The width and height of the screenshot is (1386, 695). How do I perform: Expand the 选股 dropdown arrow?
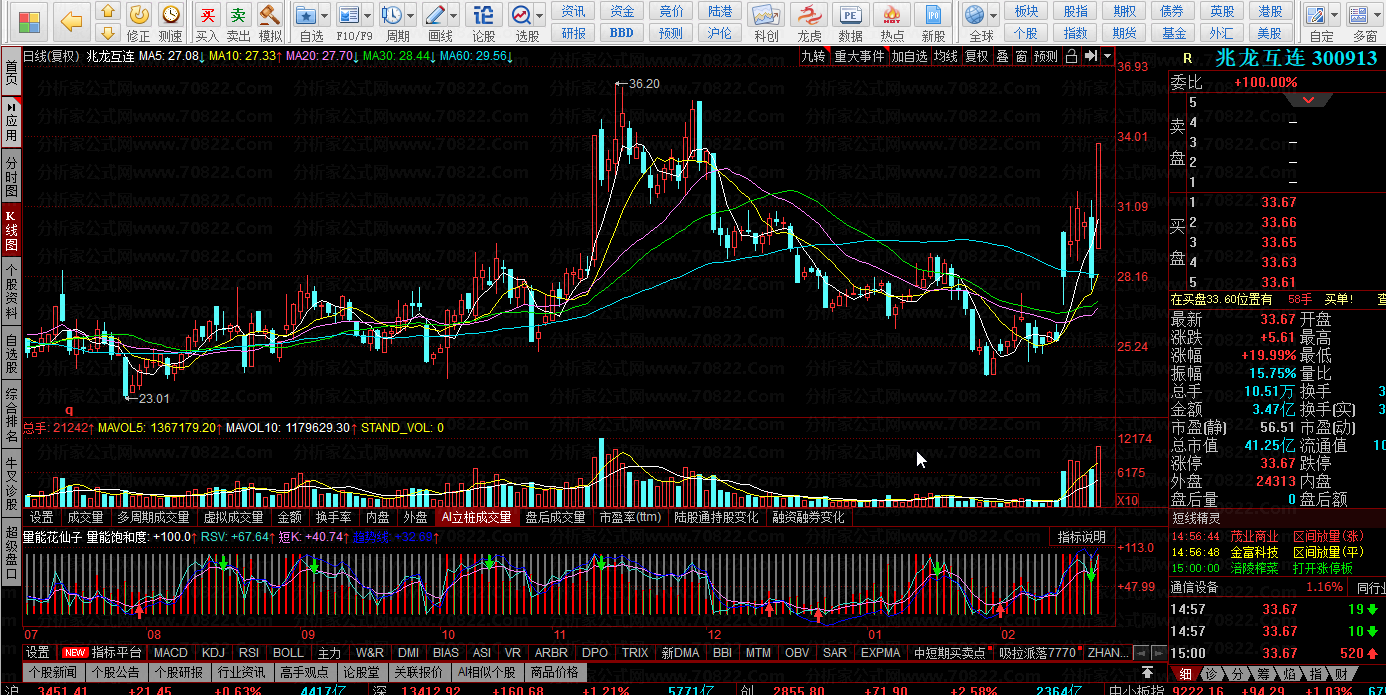click(x=541, y=17)
